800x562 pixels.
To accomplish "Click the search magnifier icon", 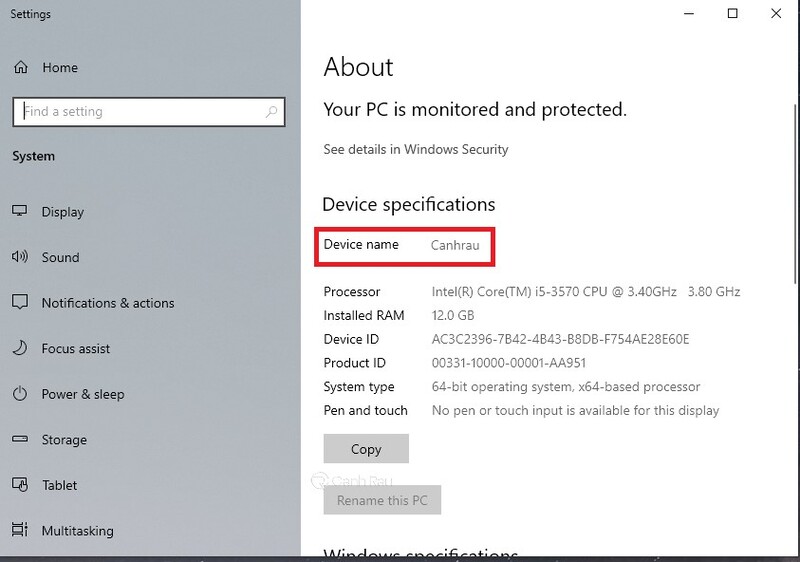I will point(271,111).
